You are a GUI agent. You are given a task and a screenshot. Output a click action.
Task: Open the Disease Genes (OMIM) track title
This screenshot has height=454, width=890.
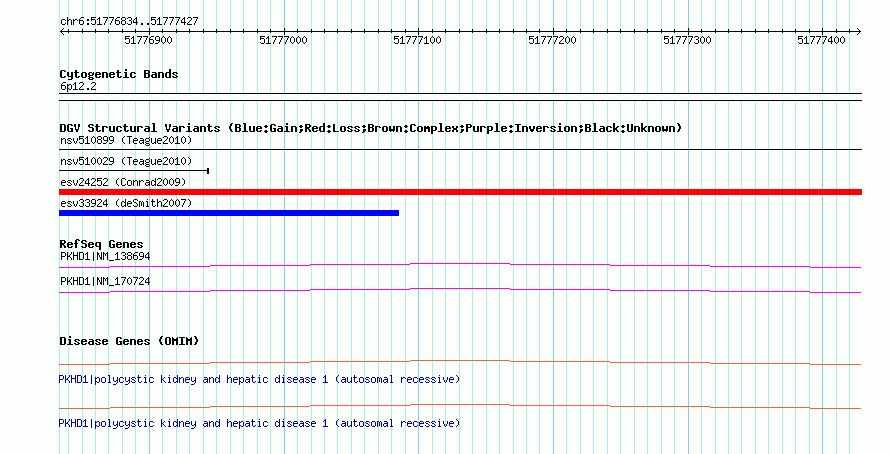point(129,341)
